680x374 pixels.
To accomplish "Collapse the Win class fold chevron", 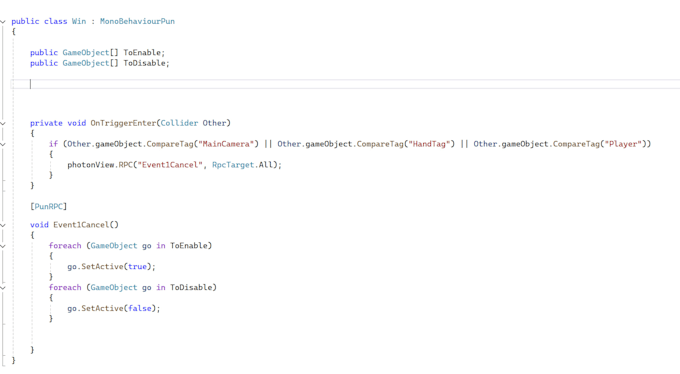I will coord(3,22).
